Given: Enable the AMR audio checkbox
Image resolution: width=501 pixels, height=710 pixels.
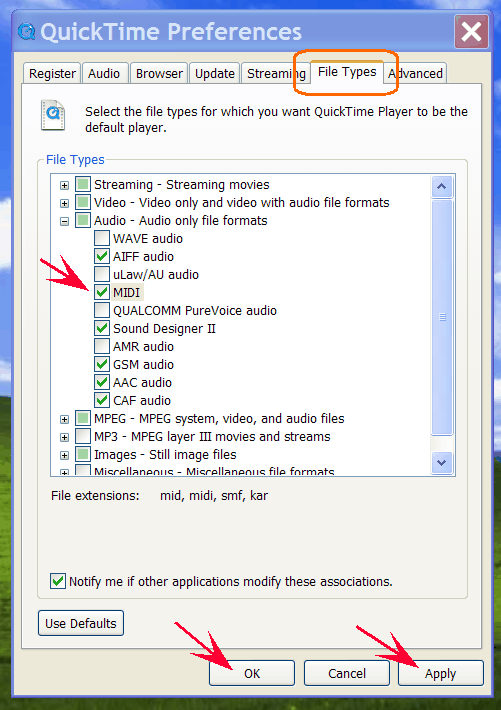Looking at the screenshot, I should pyautogui.click(x=102, y=346).
